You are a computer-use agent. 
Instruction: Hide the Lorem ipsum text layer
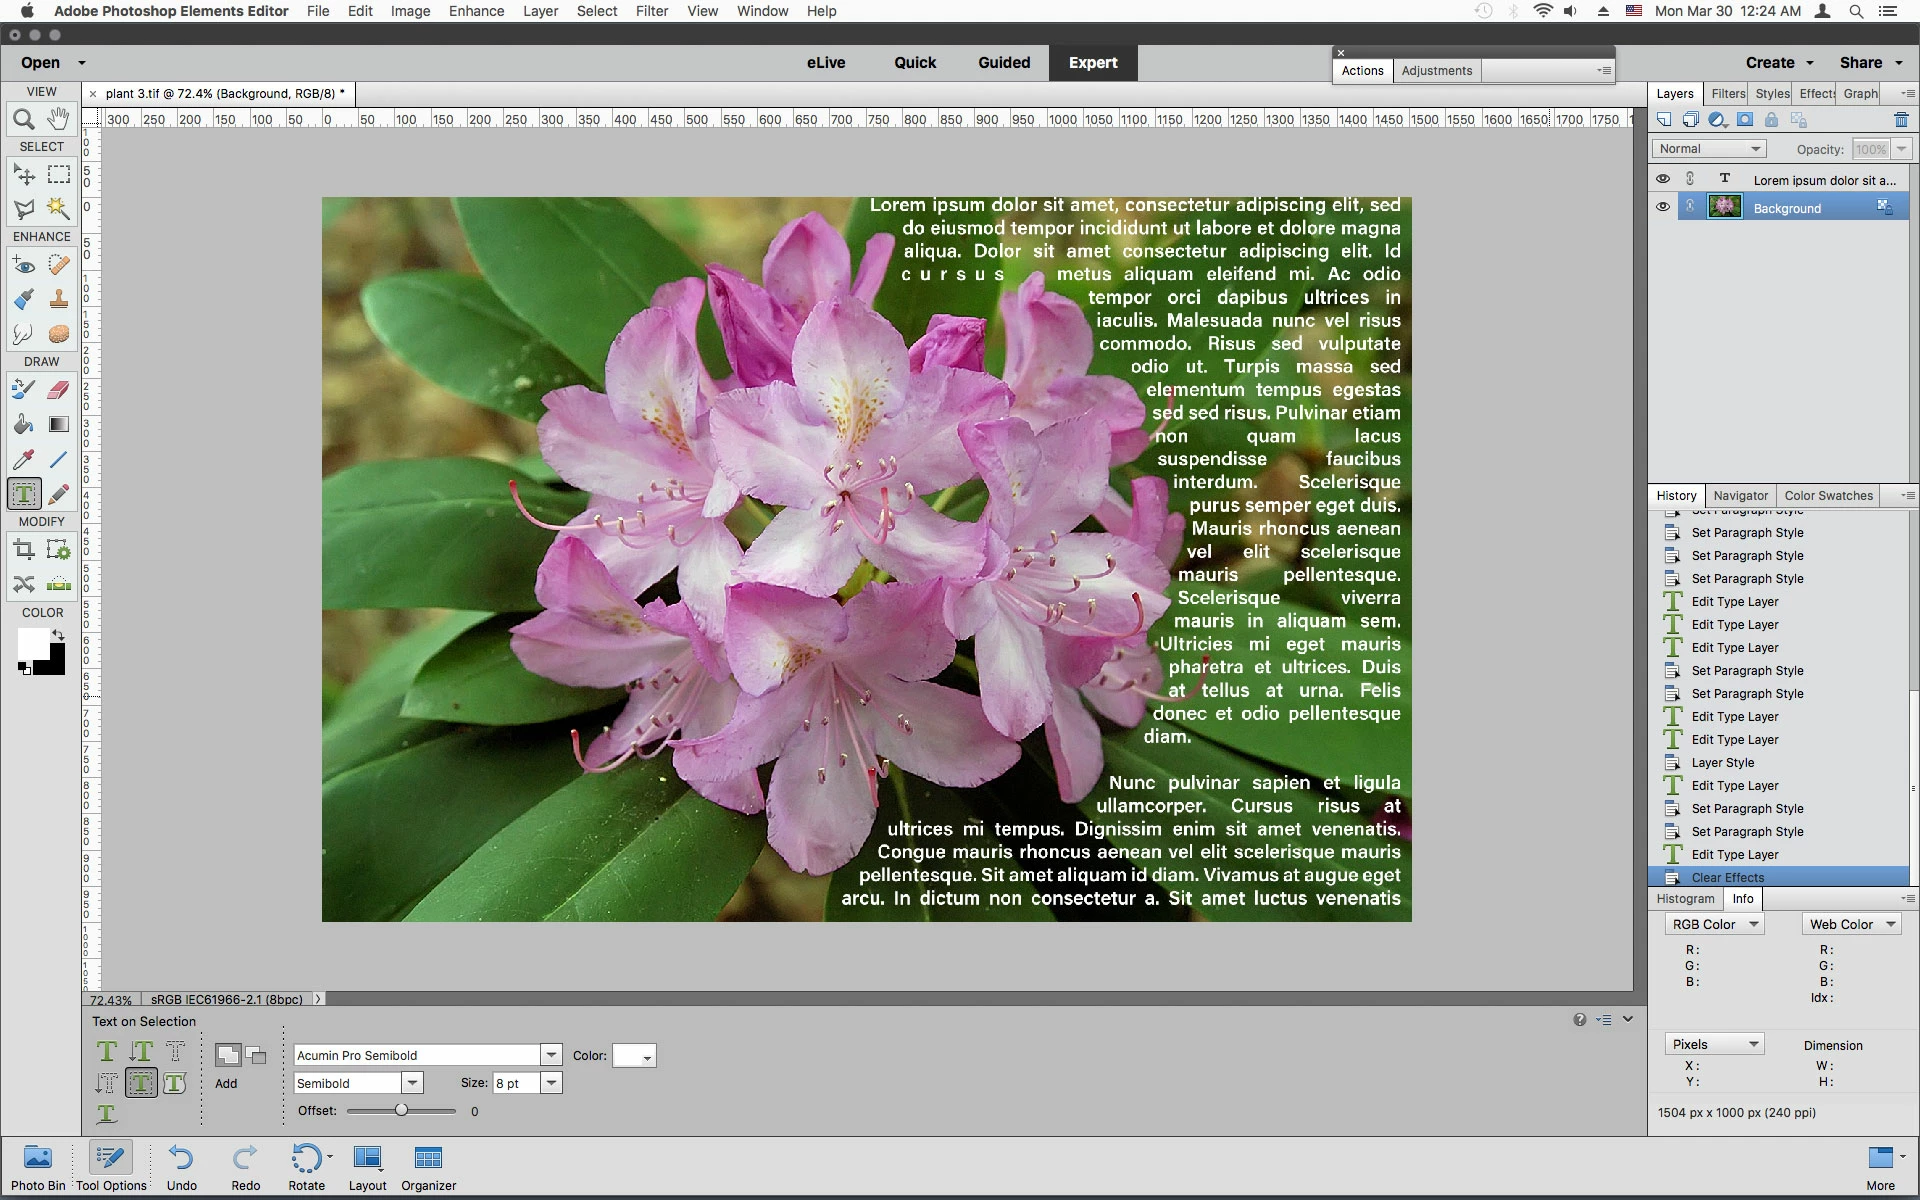(x=1663, y=179)
